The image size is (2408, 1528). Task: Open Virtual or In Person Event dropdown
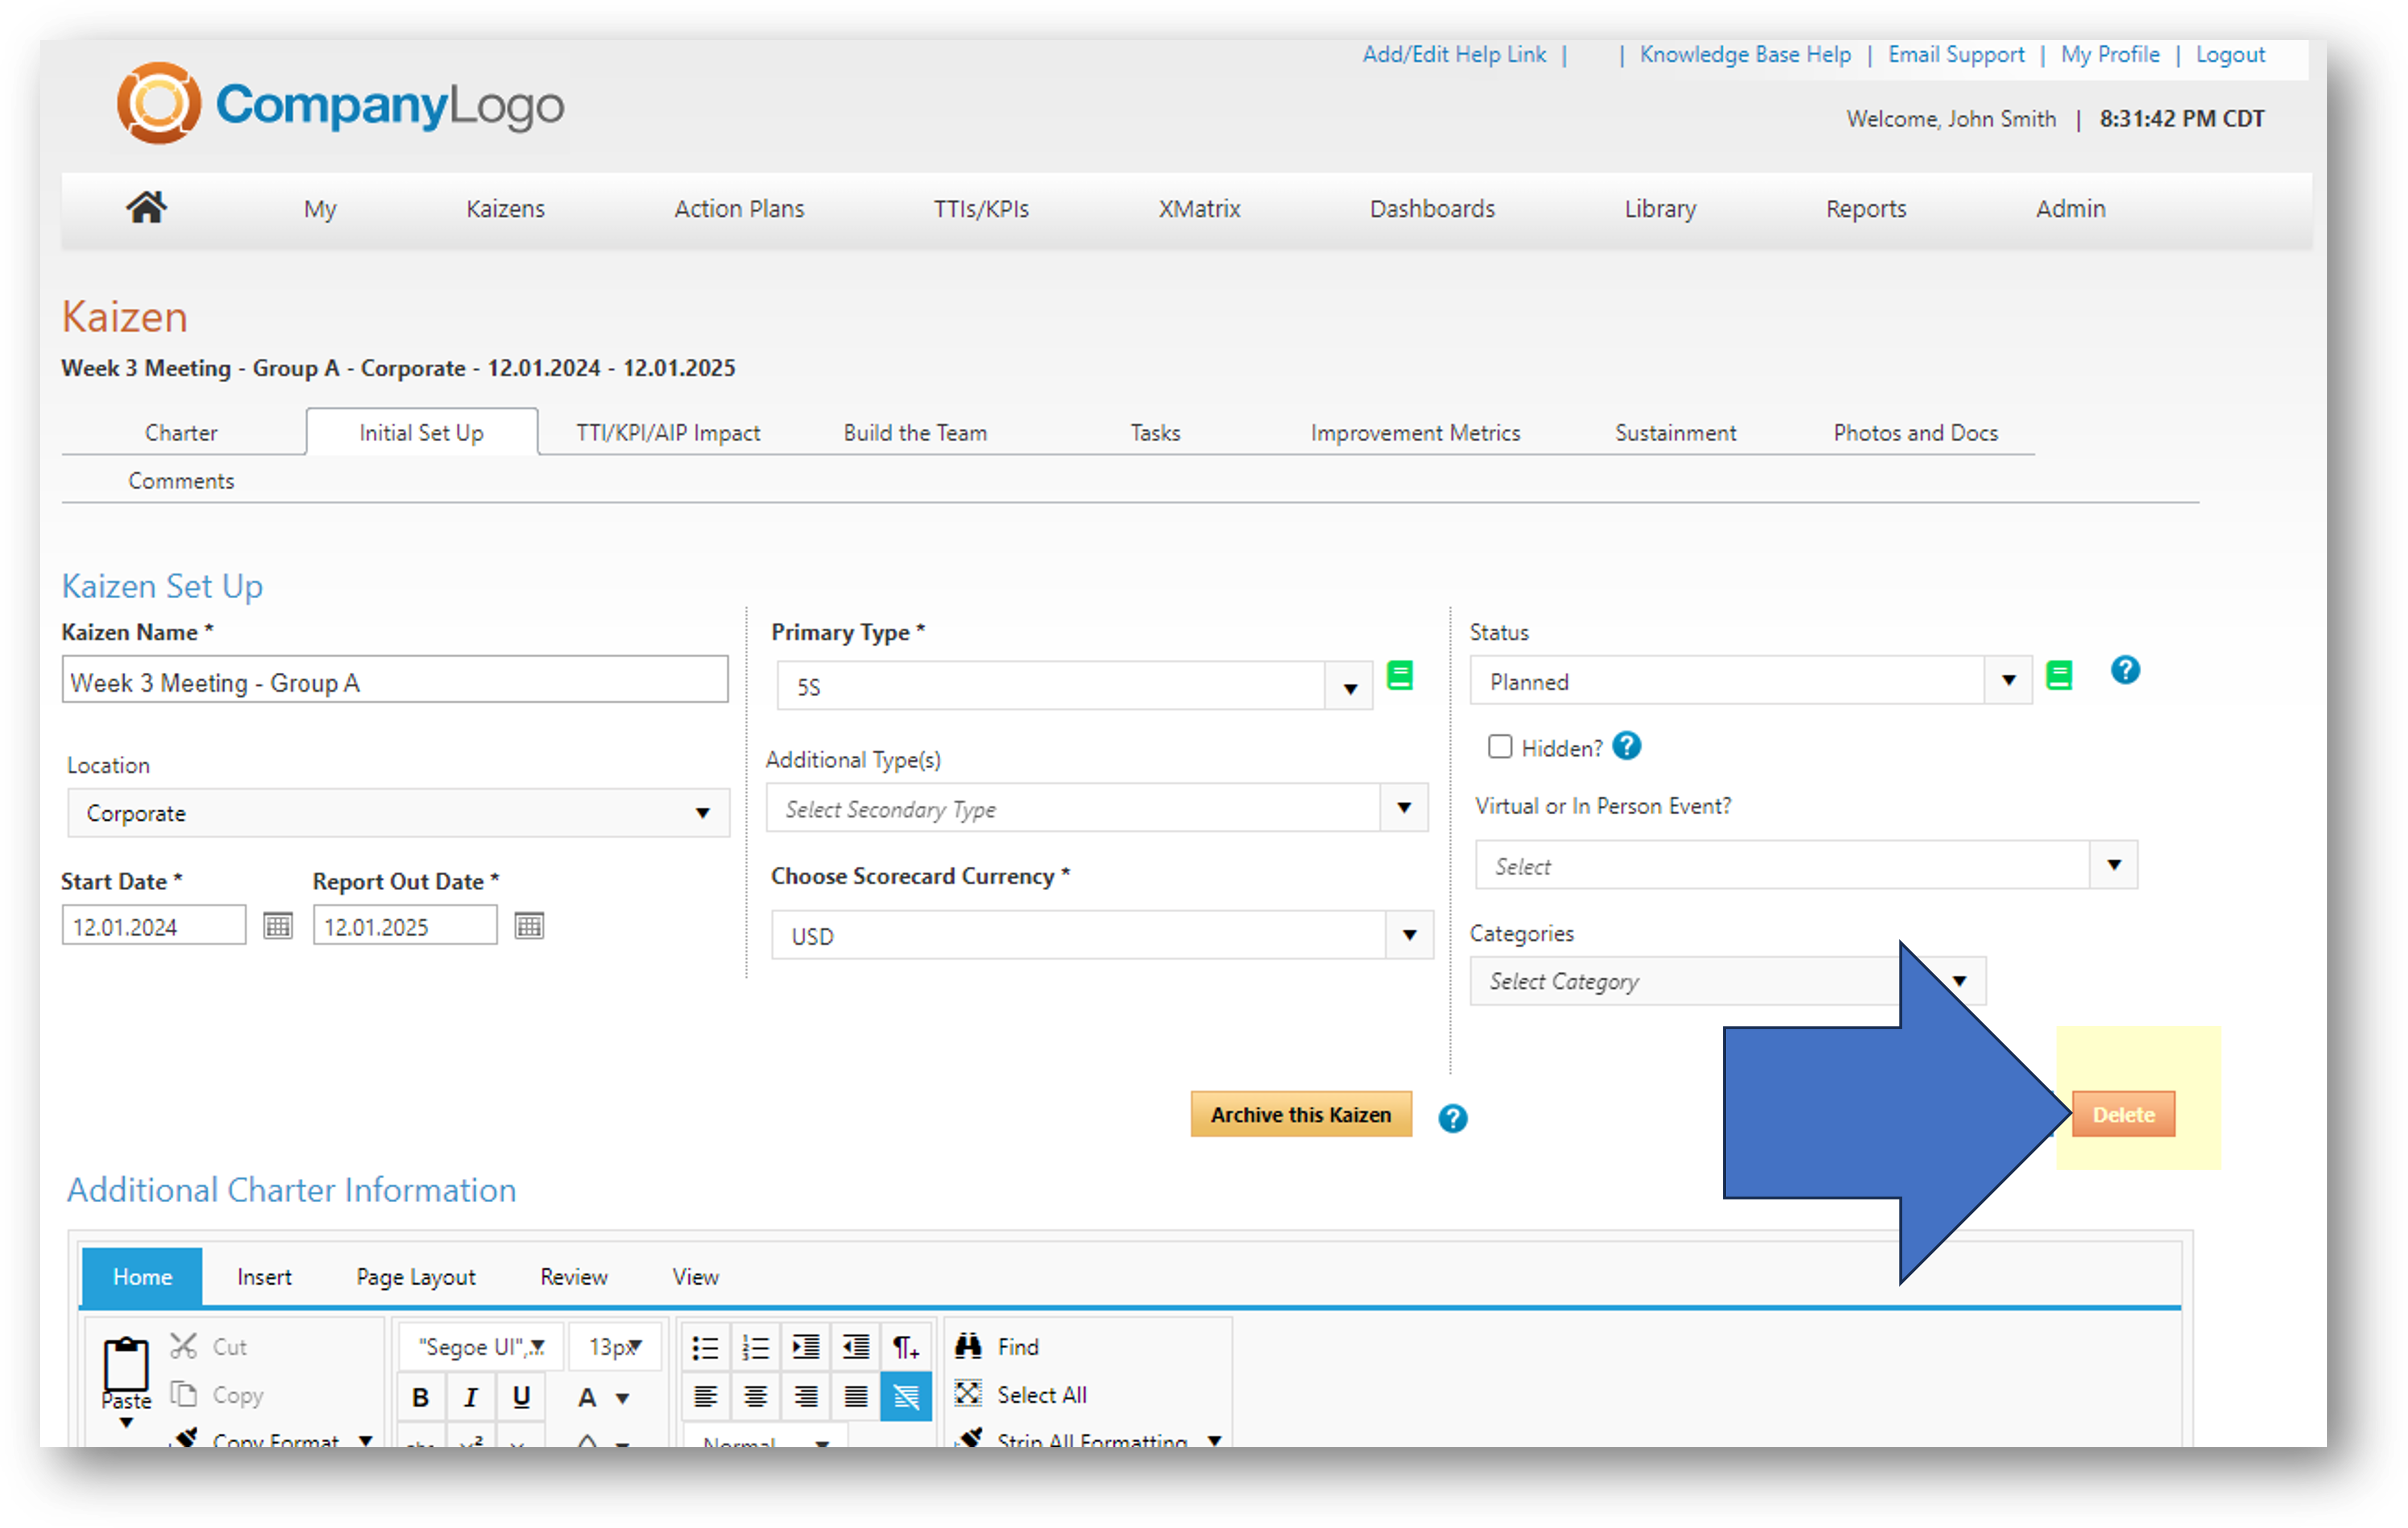tap(2113, 864)
